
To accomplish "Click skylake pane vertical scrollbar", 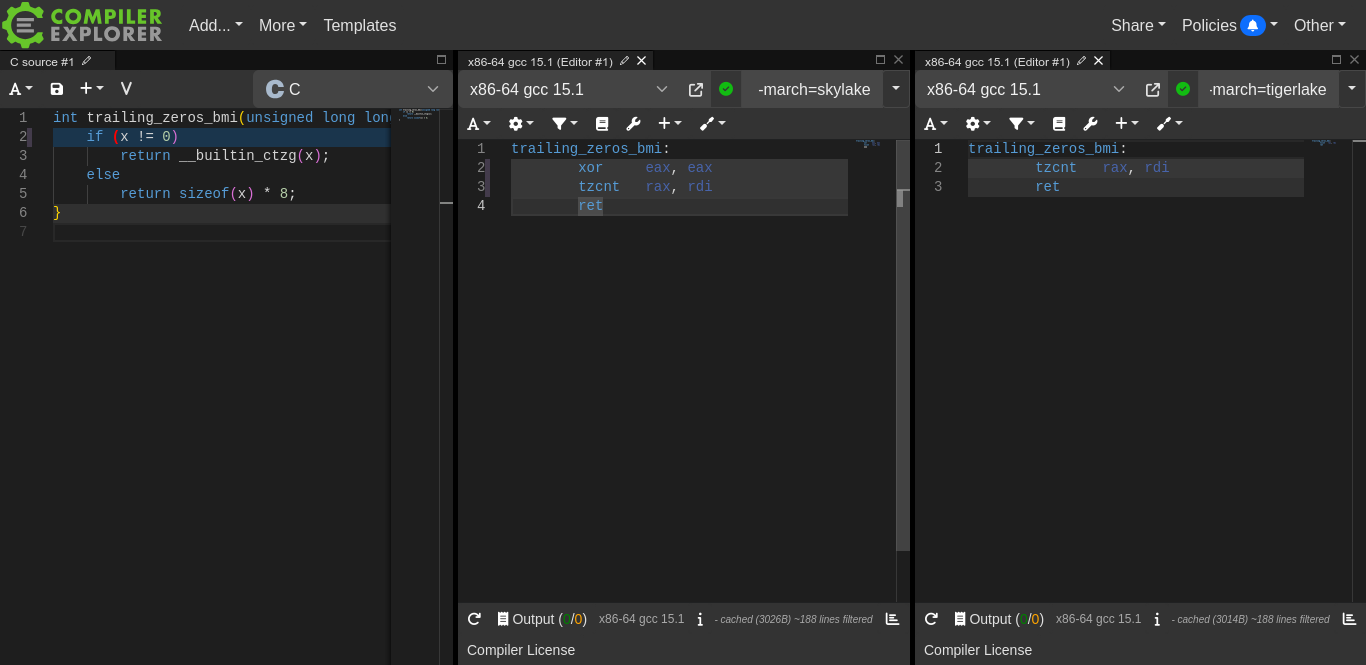I will point(903,345).
